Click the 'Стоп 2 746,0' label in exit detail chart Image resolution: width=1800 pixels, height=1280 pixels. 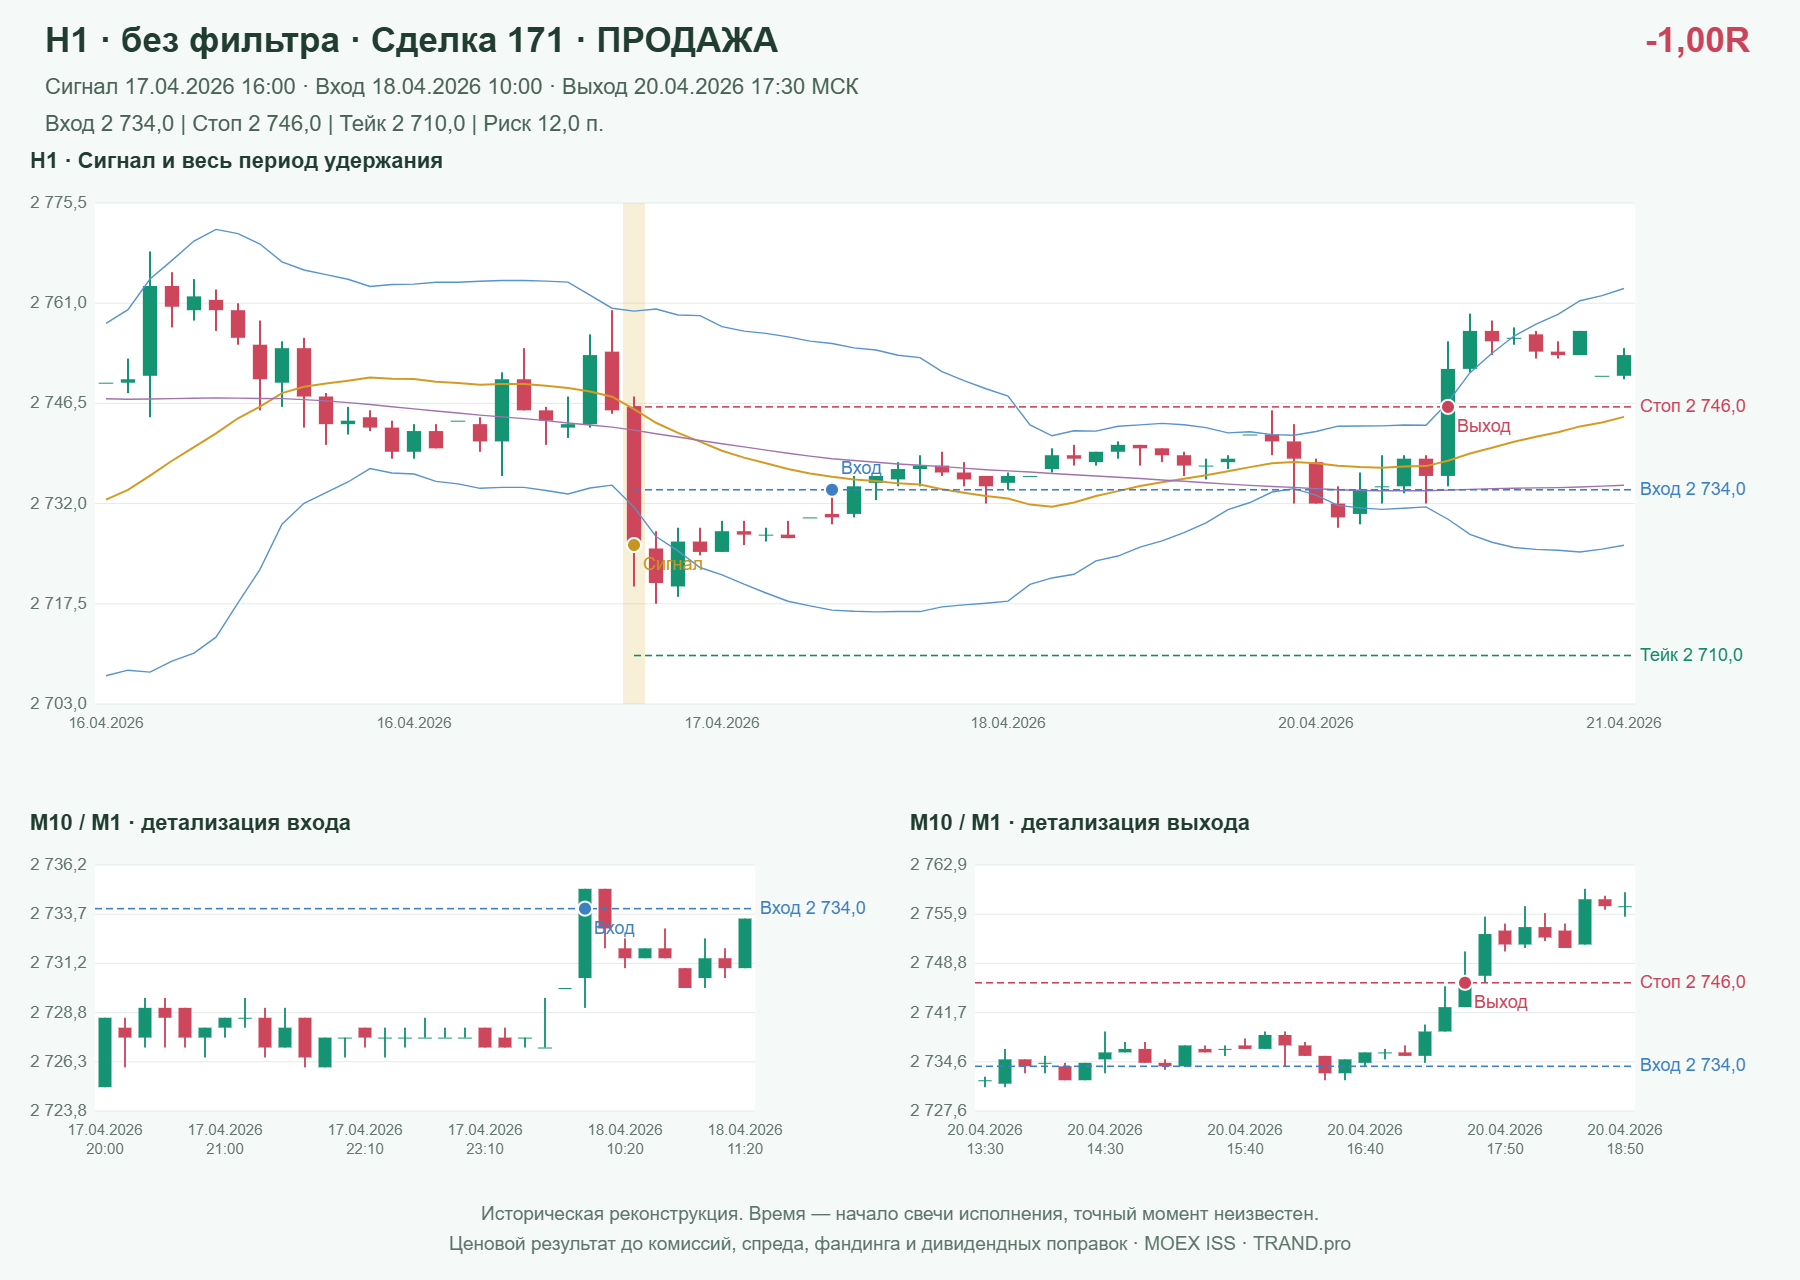pyautogui.click(x=1693, y=982)
